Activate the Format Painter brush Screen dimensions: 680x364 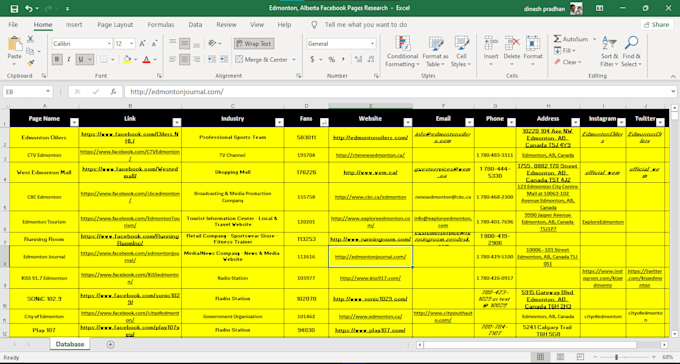pos(30,63)
